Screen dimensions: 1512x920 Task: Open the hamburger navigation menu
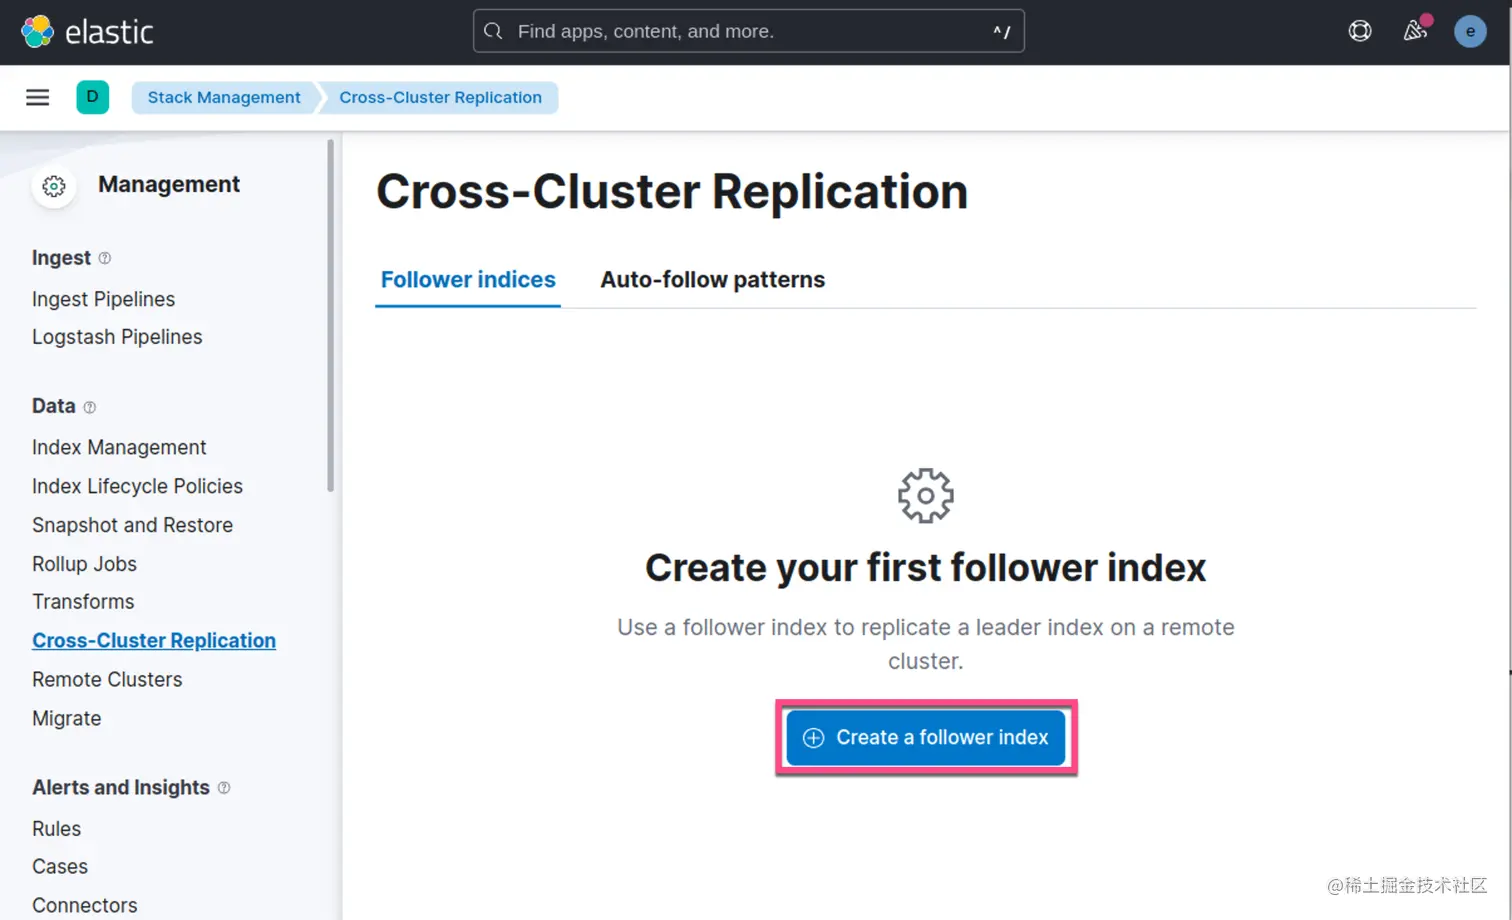[x=38, y=97]
